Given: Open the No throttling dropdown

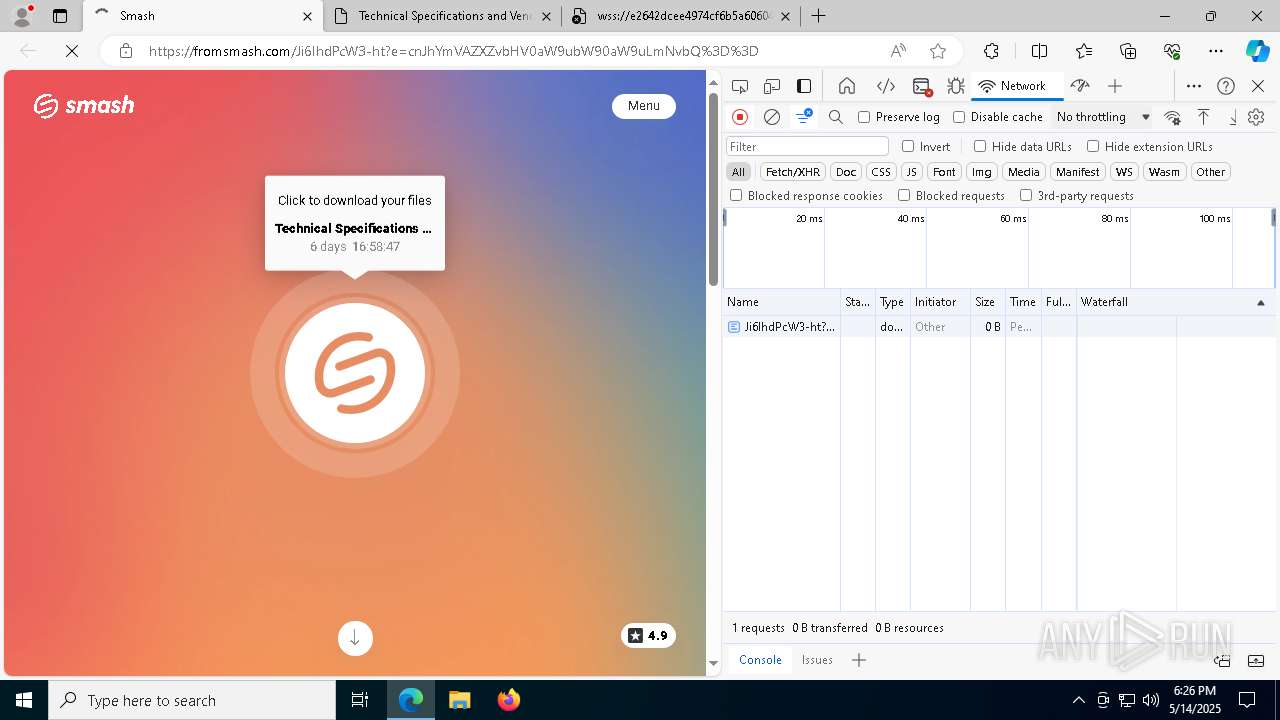Looking at the screenshot, I should 1103,117.
